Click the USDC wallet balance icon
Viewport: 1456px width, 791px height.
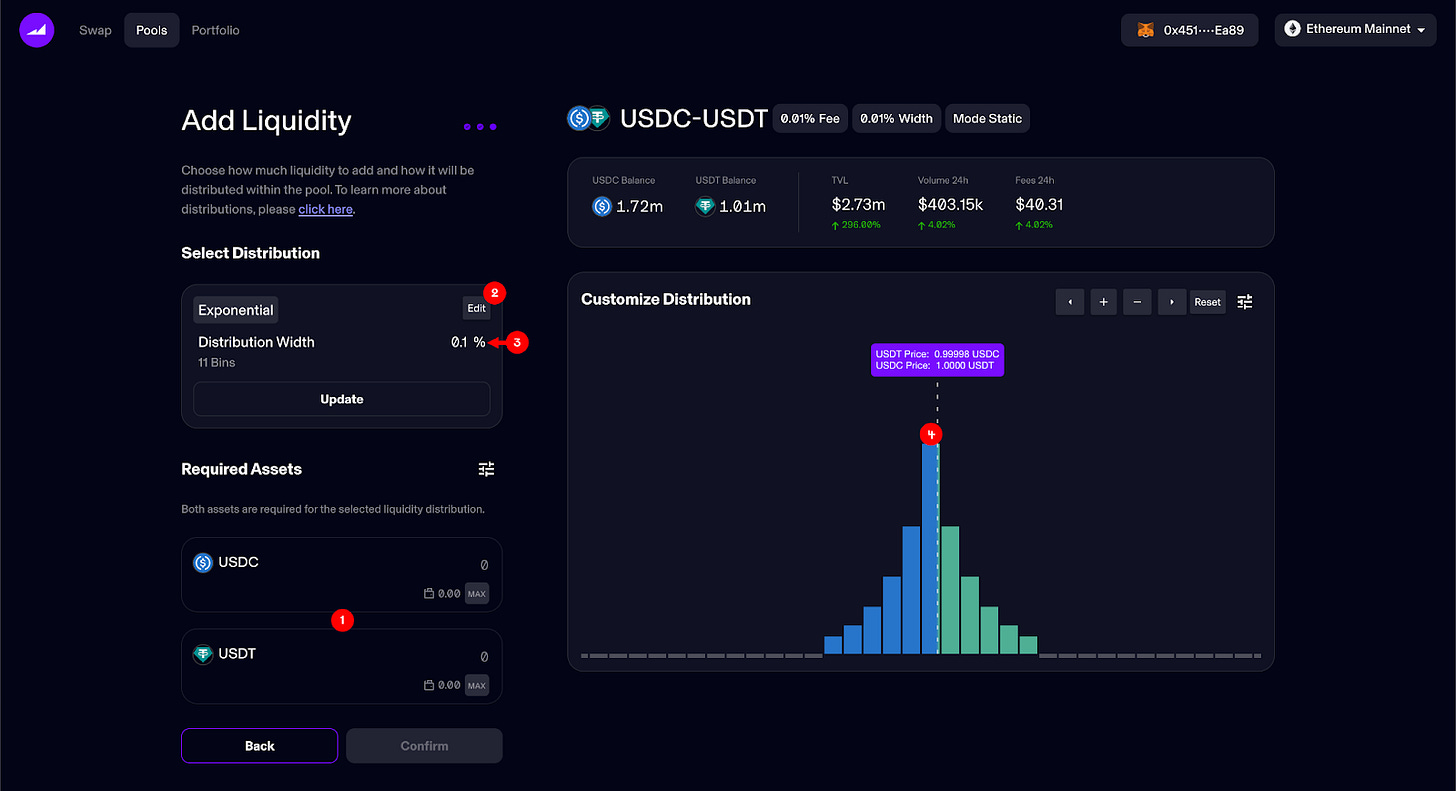[x=429, y=594]
